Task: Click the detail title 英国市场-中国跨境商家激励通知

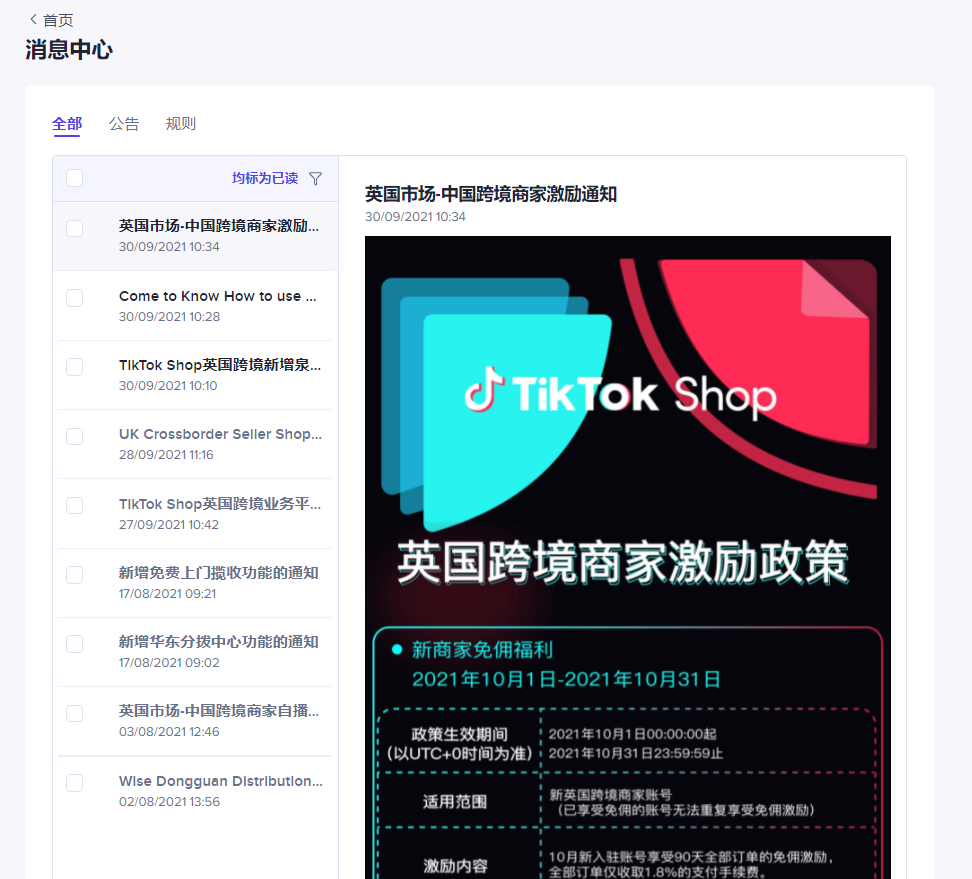Action: [x=490, y=195]
